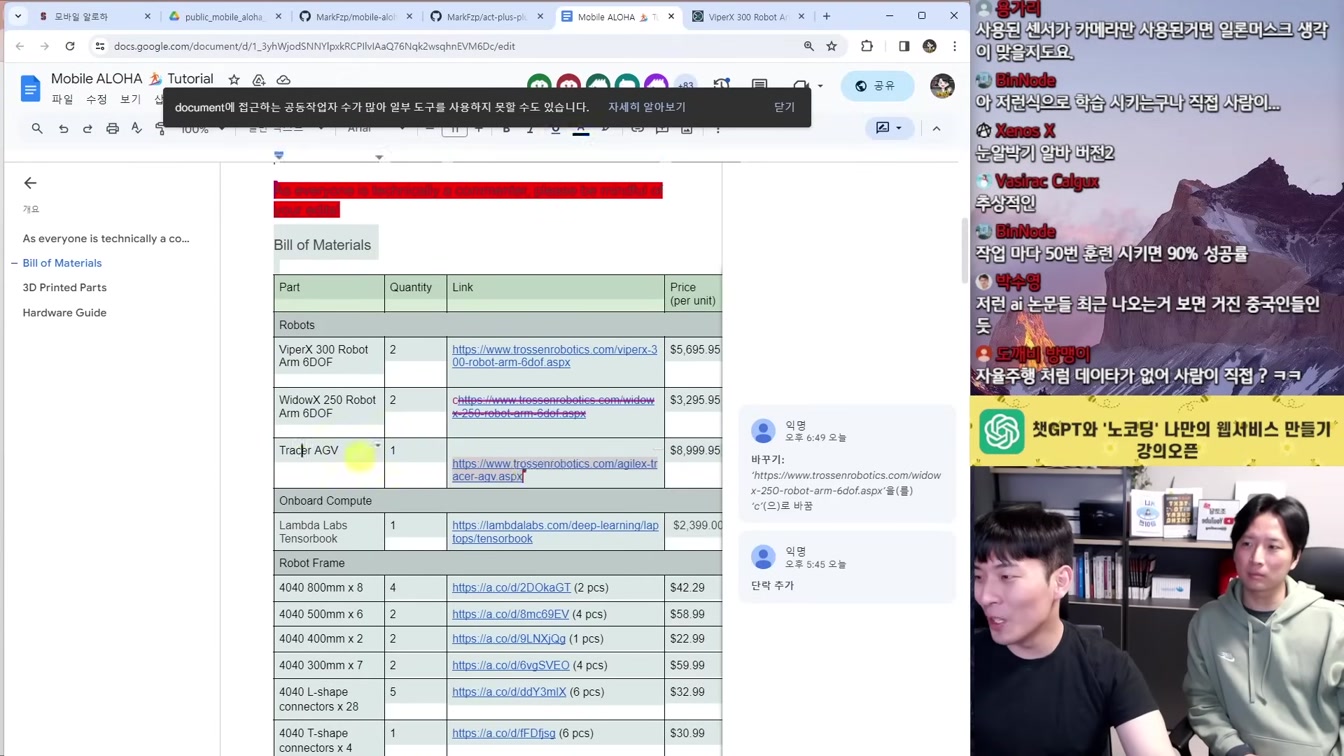Click the Chrome address bar URL
The width and height of the screenshot is (1344, 756).
pyautogui.click(x=314, y=46)
